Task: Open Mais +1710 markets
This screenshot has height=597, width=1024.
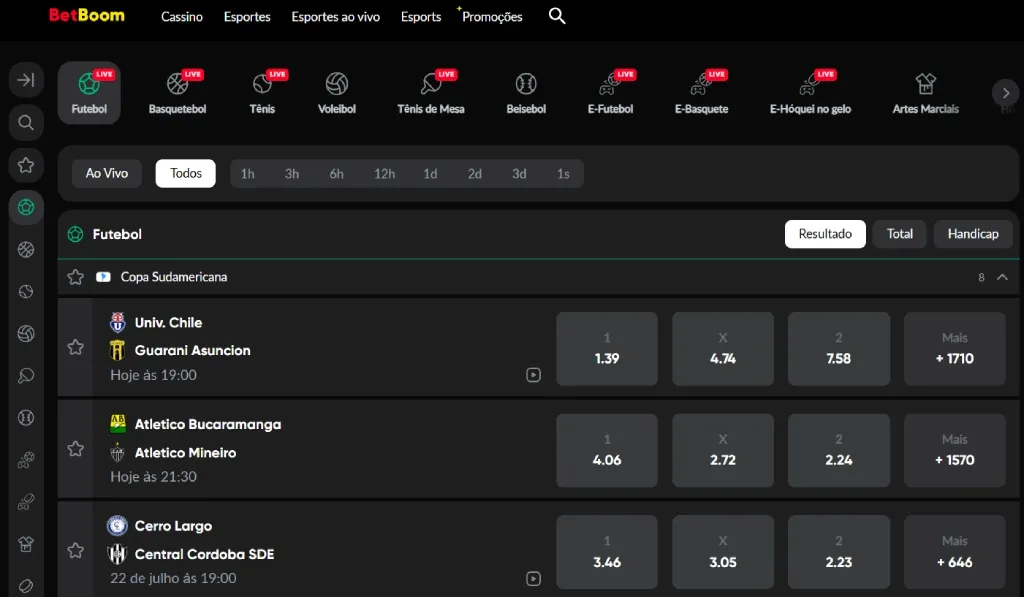Action: pos(955,349)
